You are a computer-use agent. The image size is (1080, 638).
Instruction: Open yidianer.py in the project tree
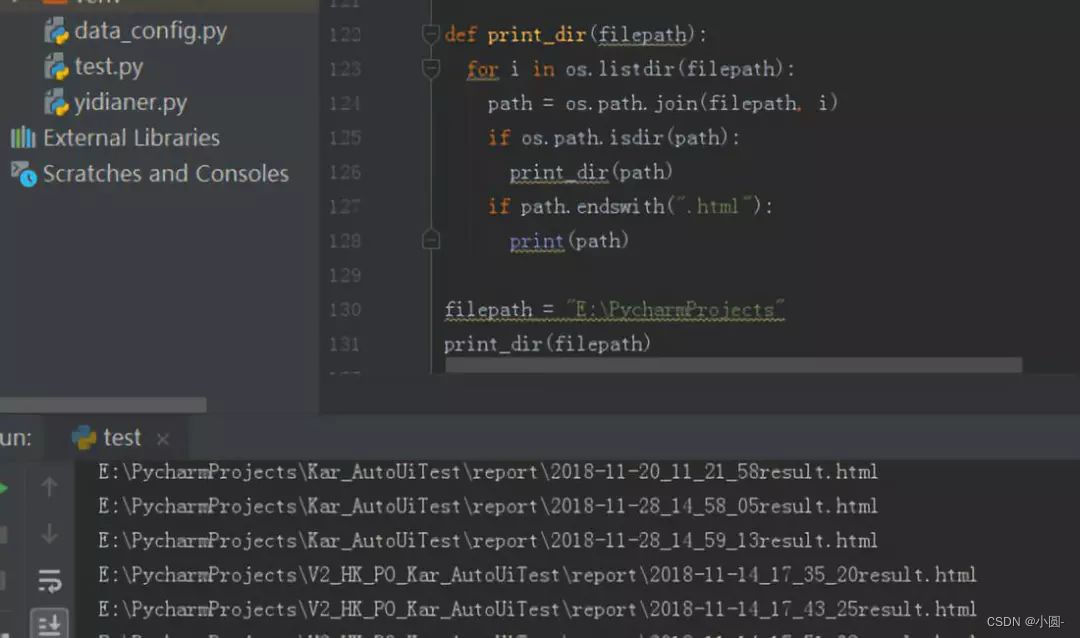130,103
